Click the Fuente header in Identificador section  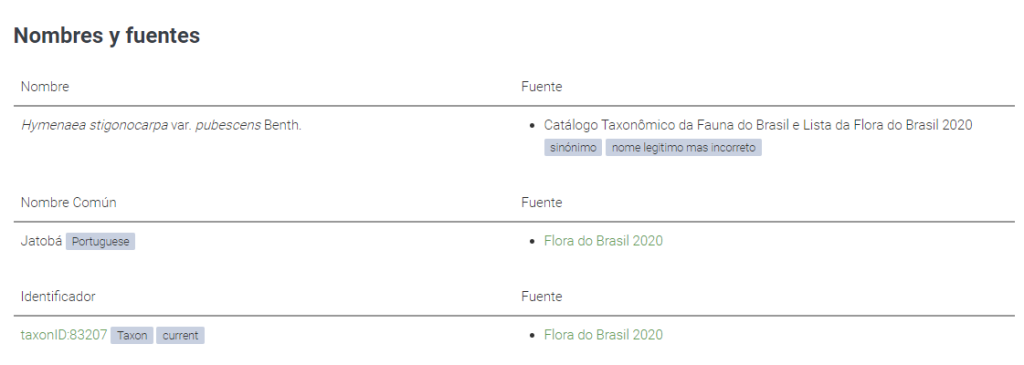coord(541,296)
